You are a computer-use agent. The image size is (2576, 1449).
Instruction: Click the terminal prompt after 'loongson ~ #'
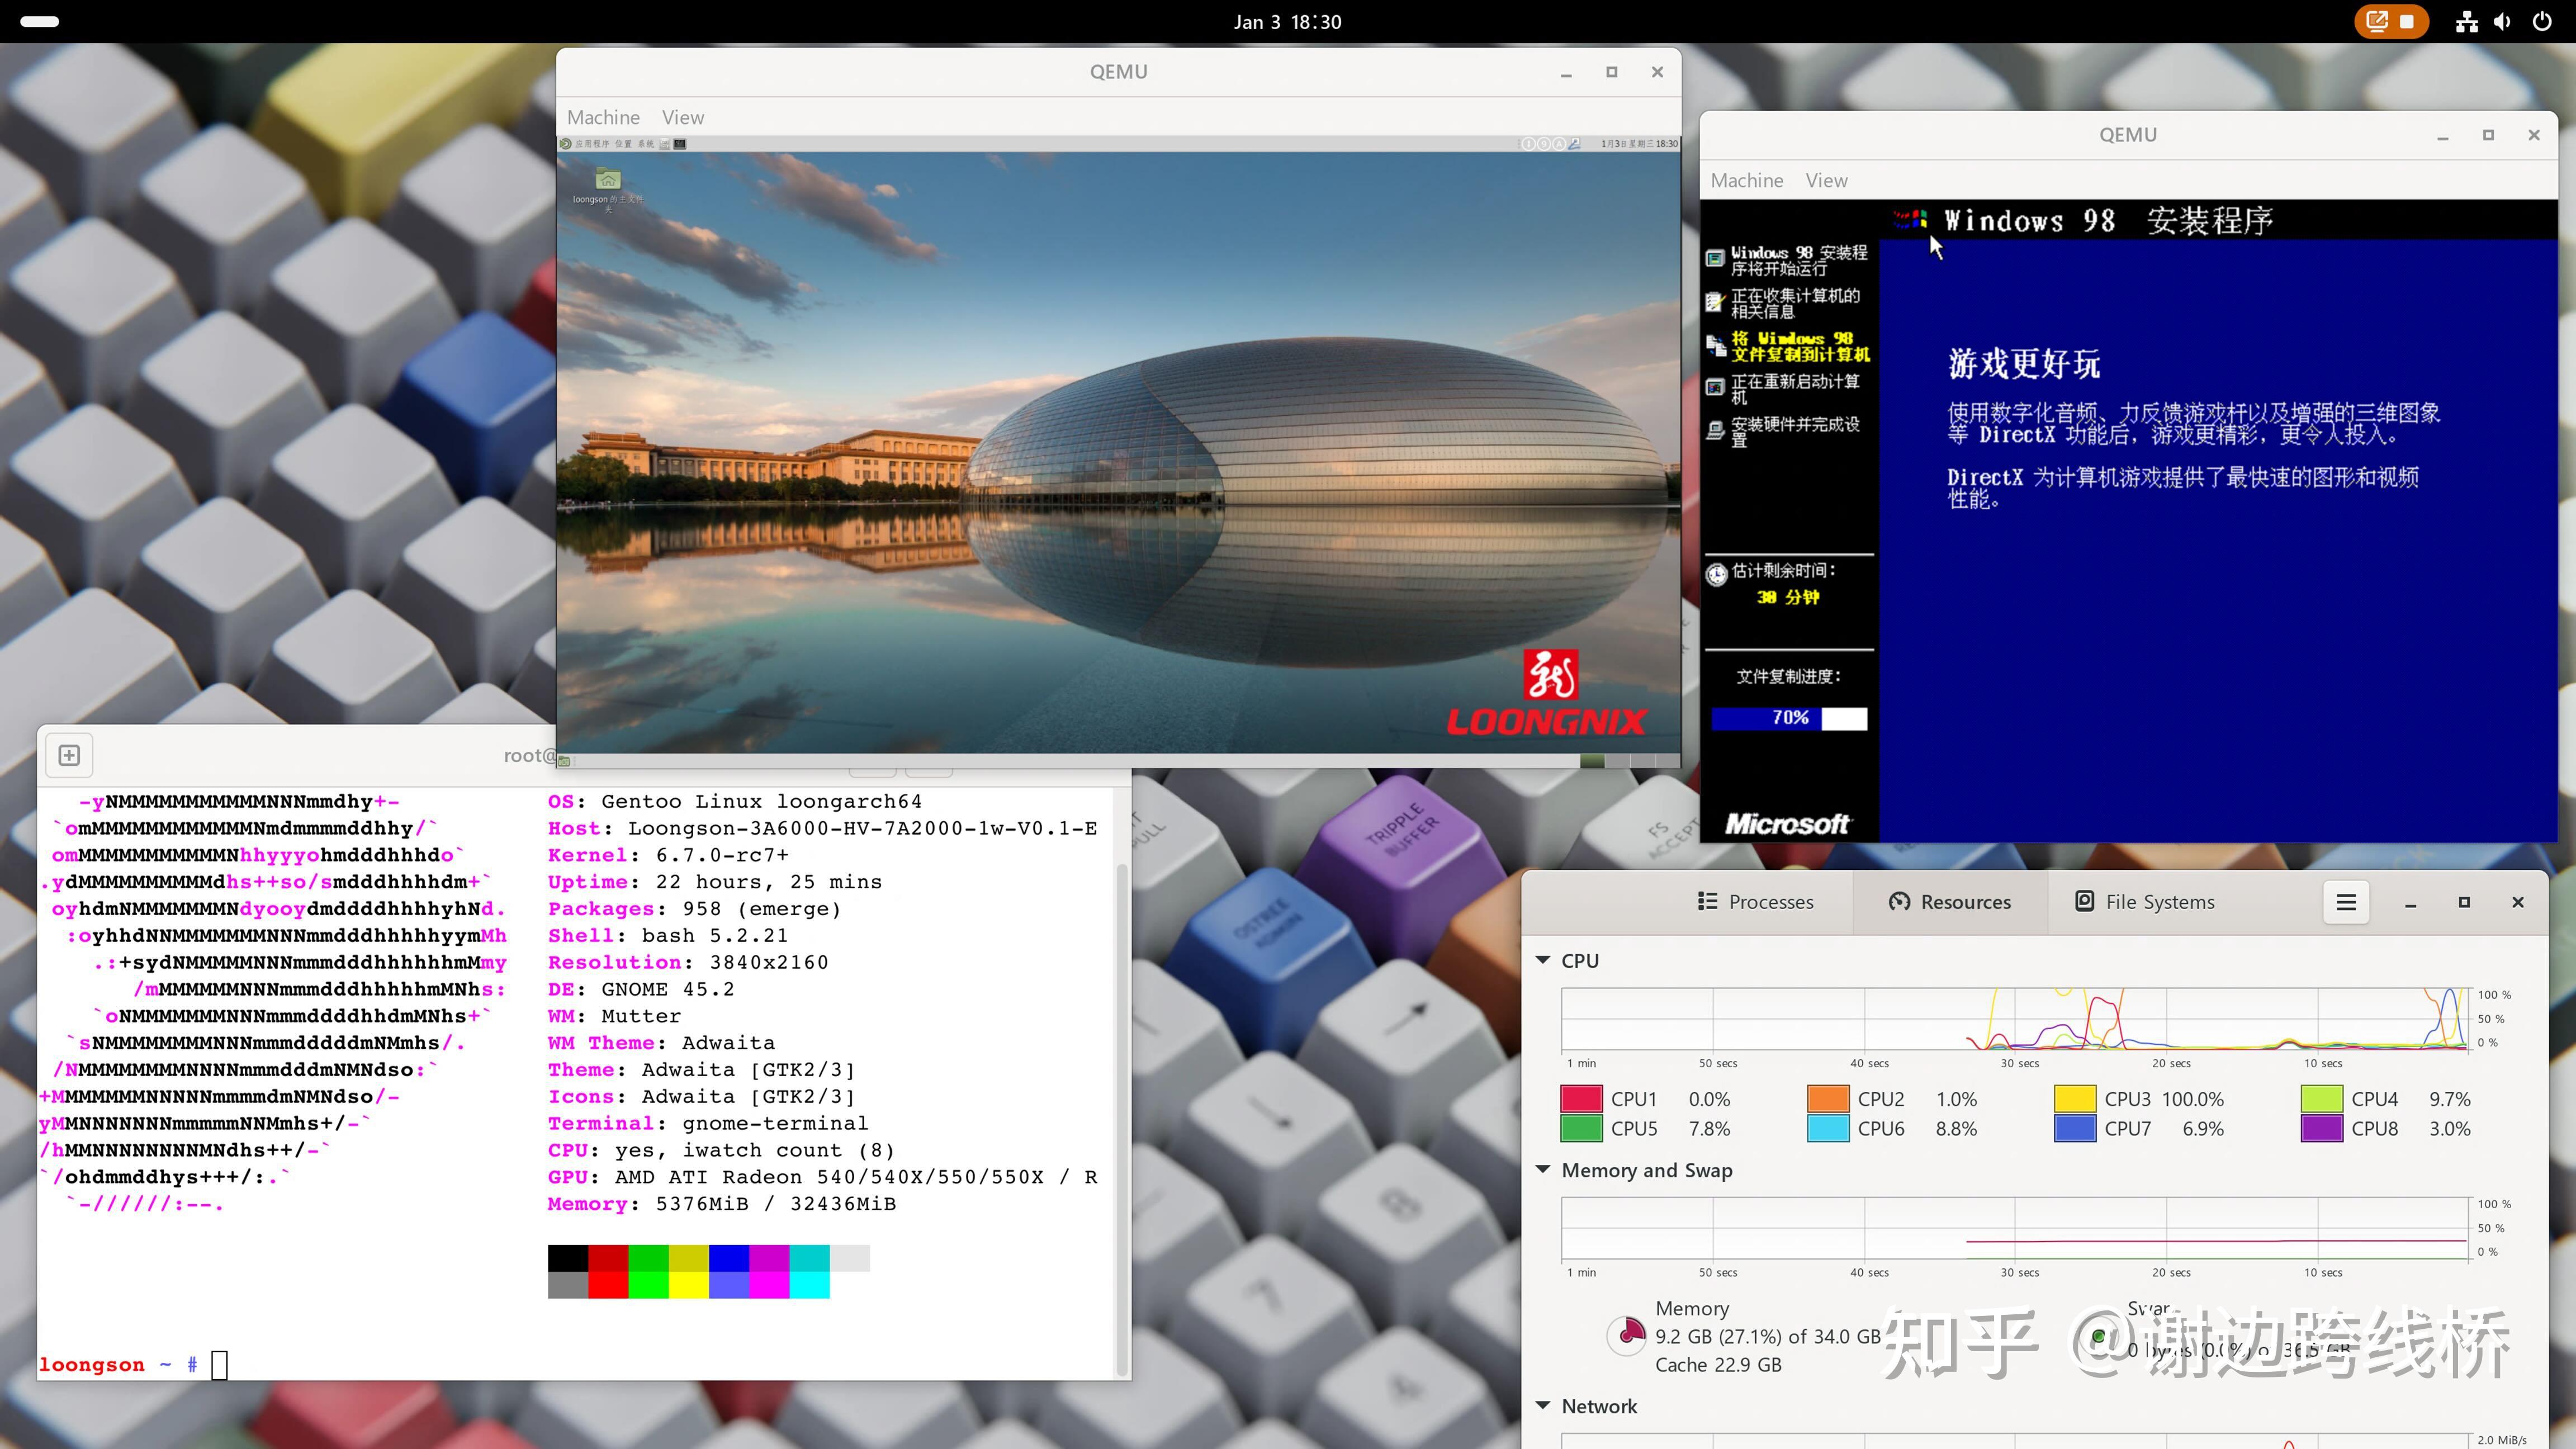[219, 1365]
